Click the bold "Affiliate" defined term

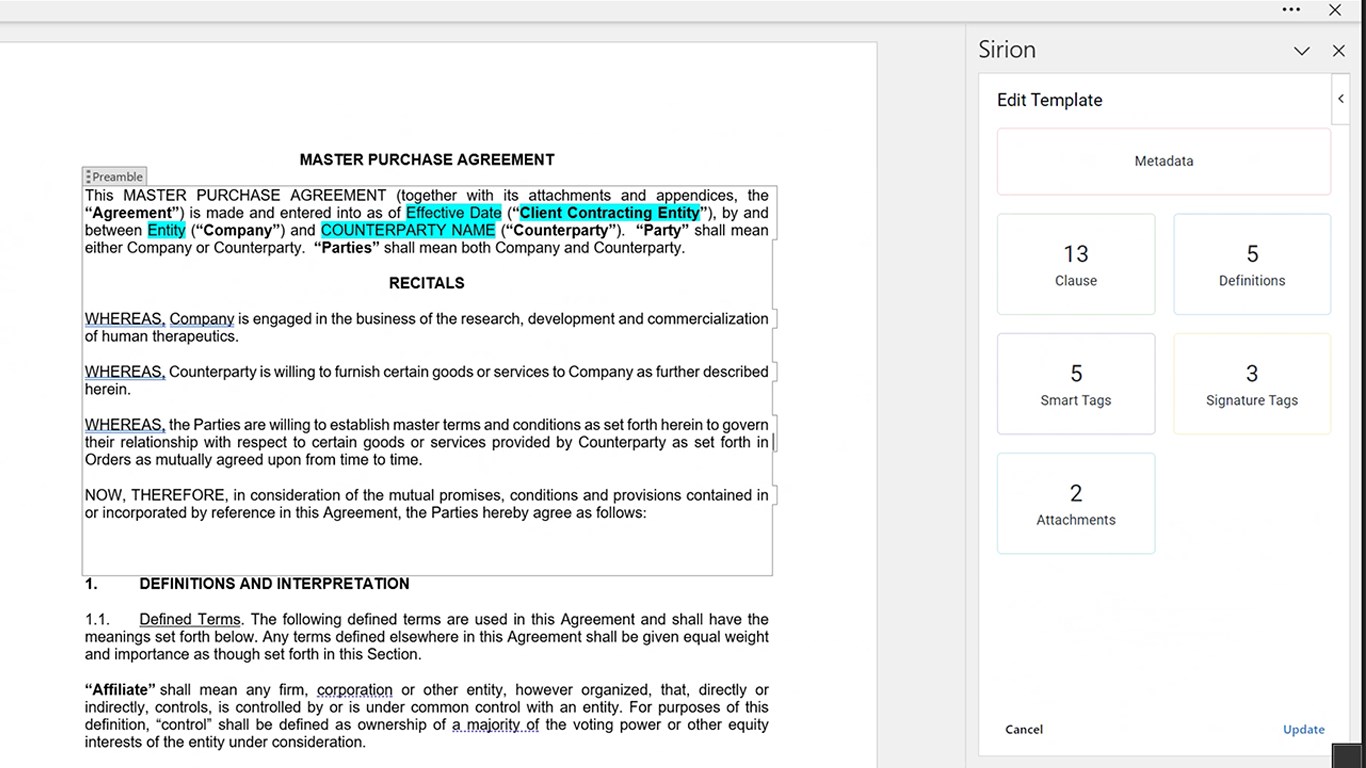[x=120, y=690]
